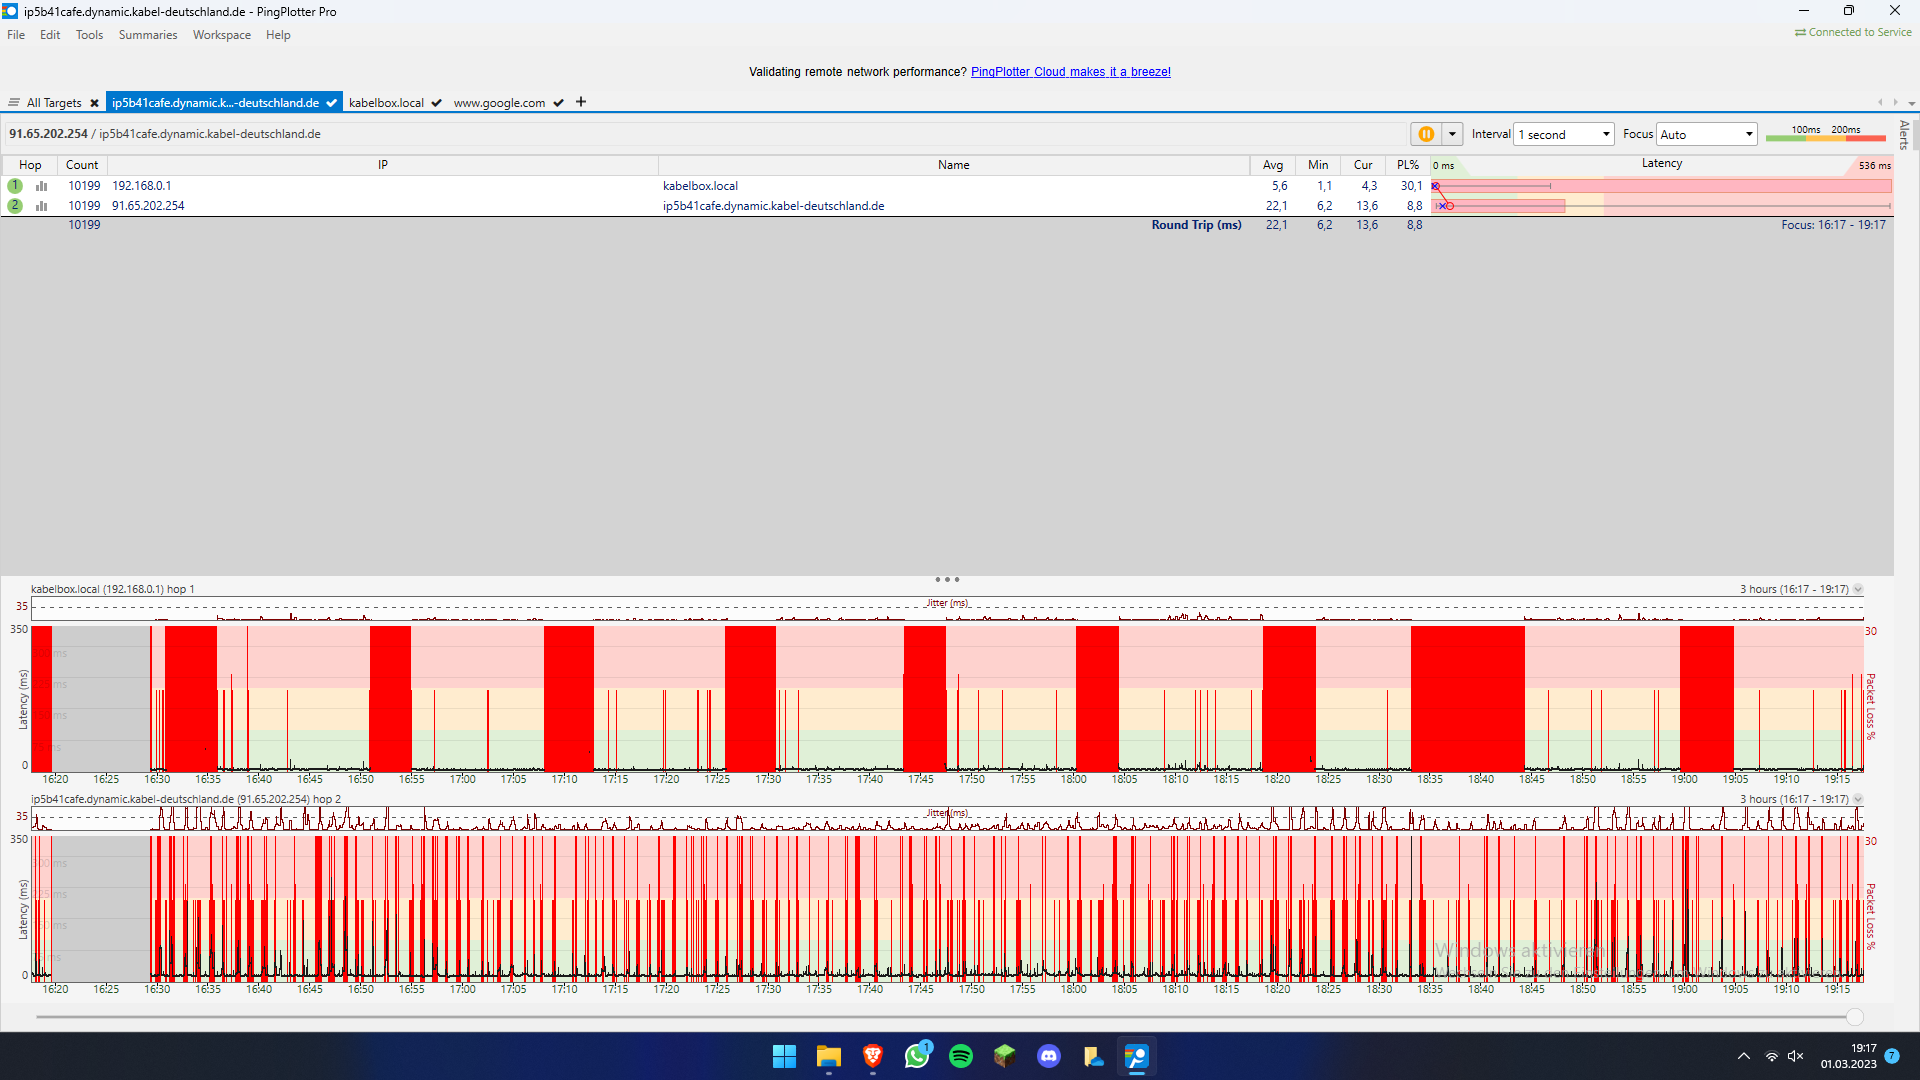Toggle tracing on the kabelbox.local tab checkmark
1920x1080 pixels.
tap(436, 102)
